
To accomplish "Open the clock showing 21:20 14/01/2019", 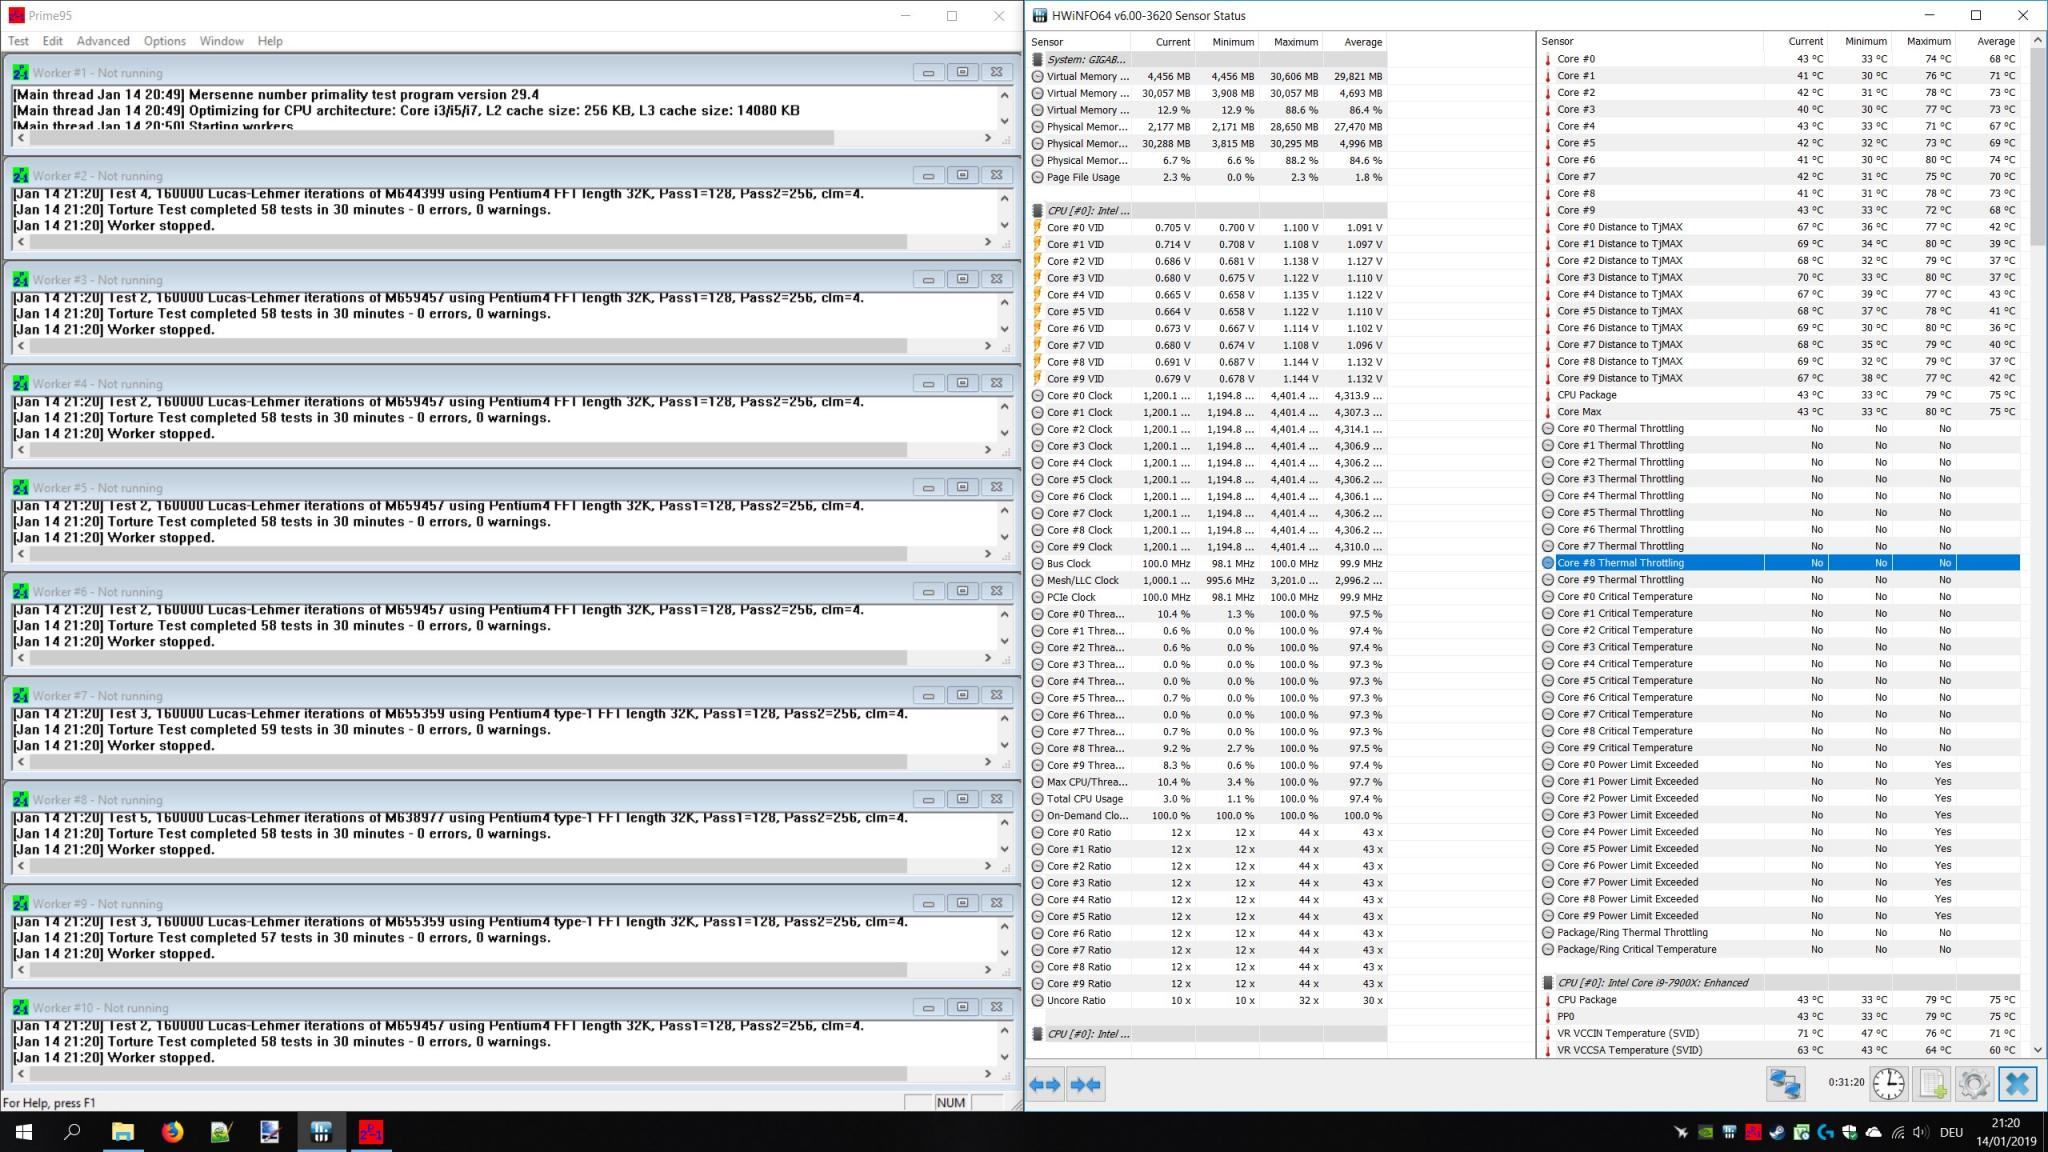I will [x=2006, y=1132].
